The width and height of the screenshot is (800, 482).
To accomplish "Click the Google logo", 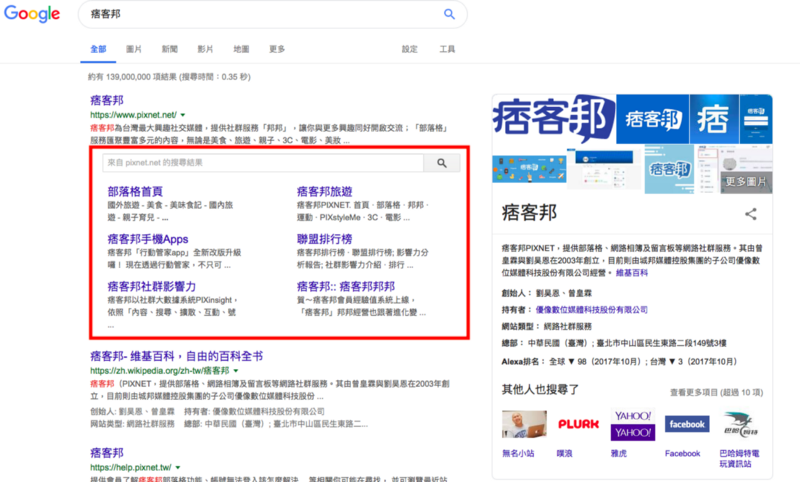I will click(32, 14).
